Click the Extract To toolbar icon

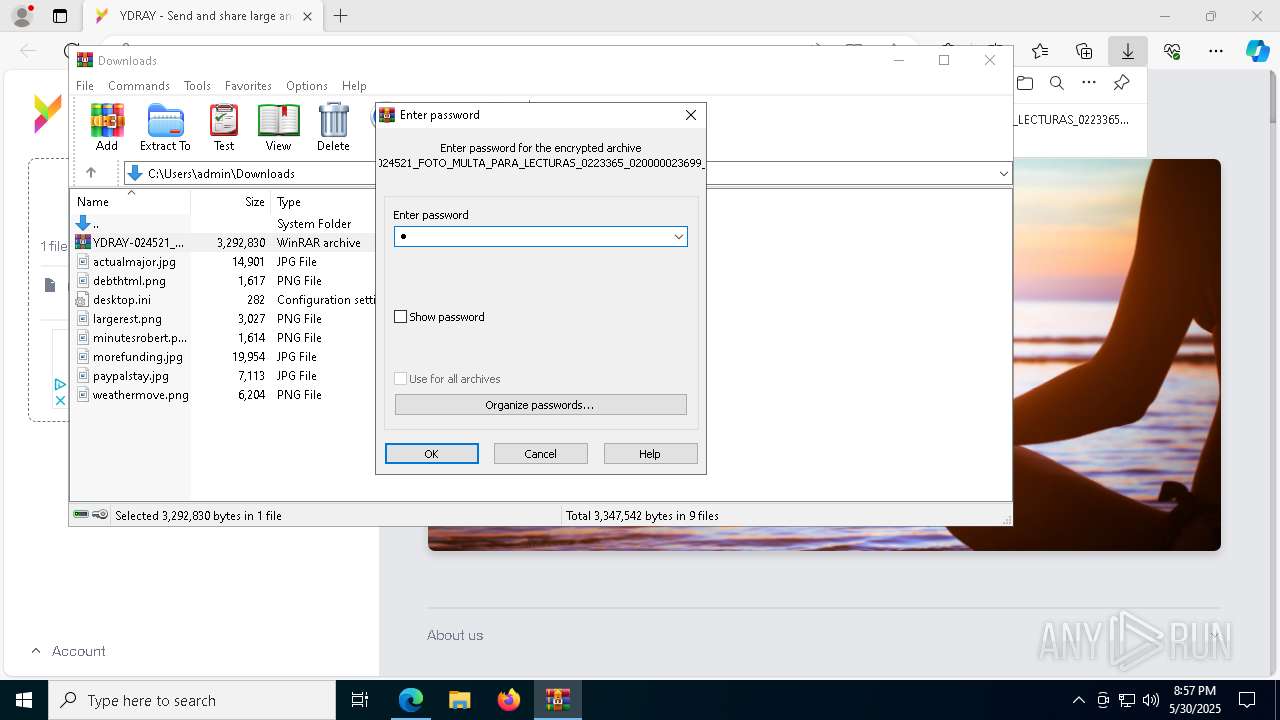(x=165, y=127)
